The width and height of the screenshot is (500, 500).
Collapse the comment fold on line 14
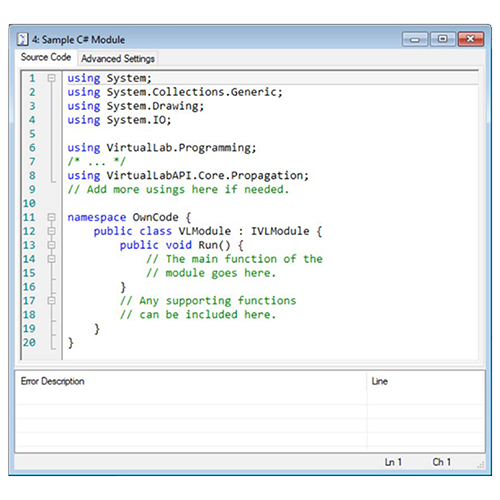click(x=51, y=259)
